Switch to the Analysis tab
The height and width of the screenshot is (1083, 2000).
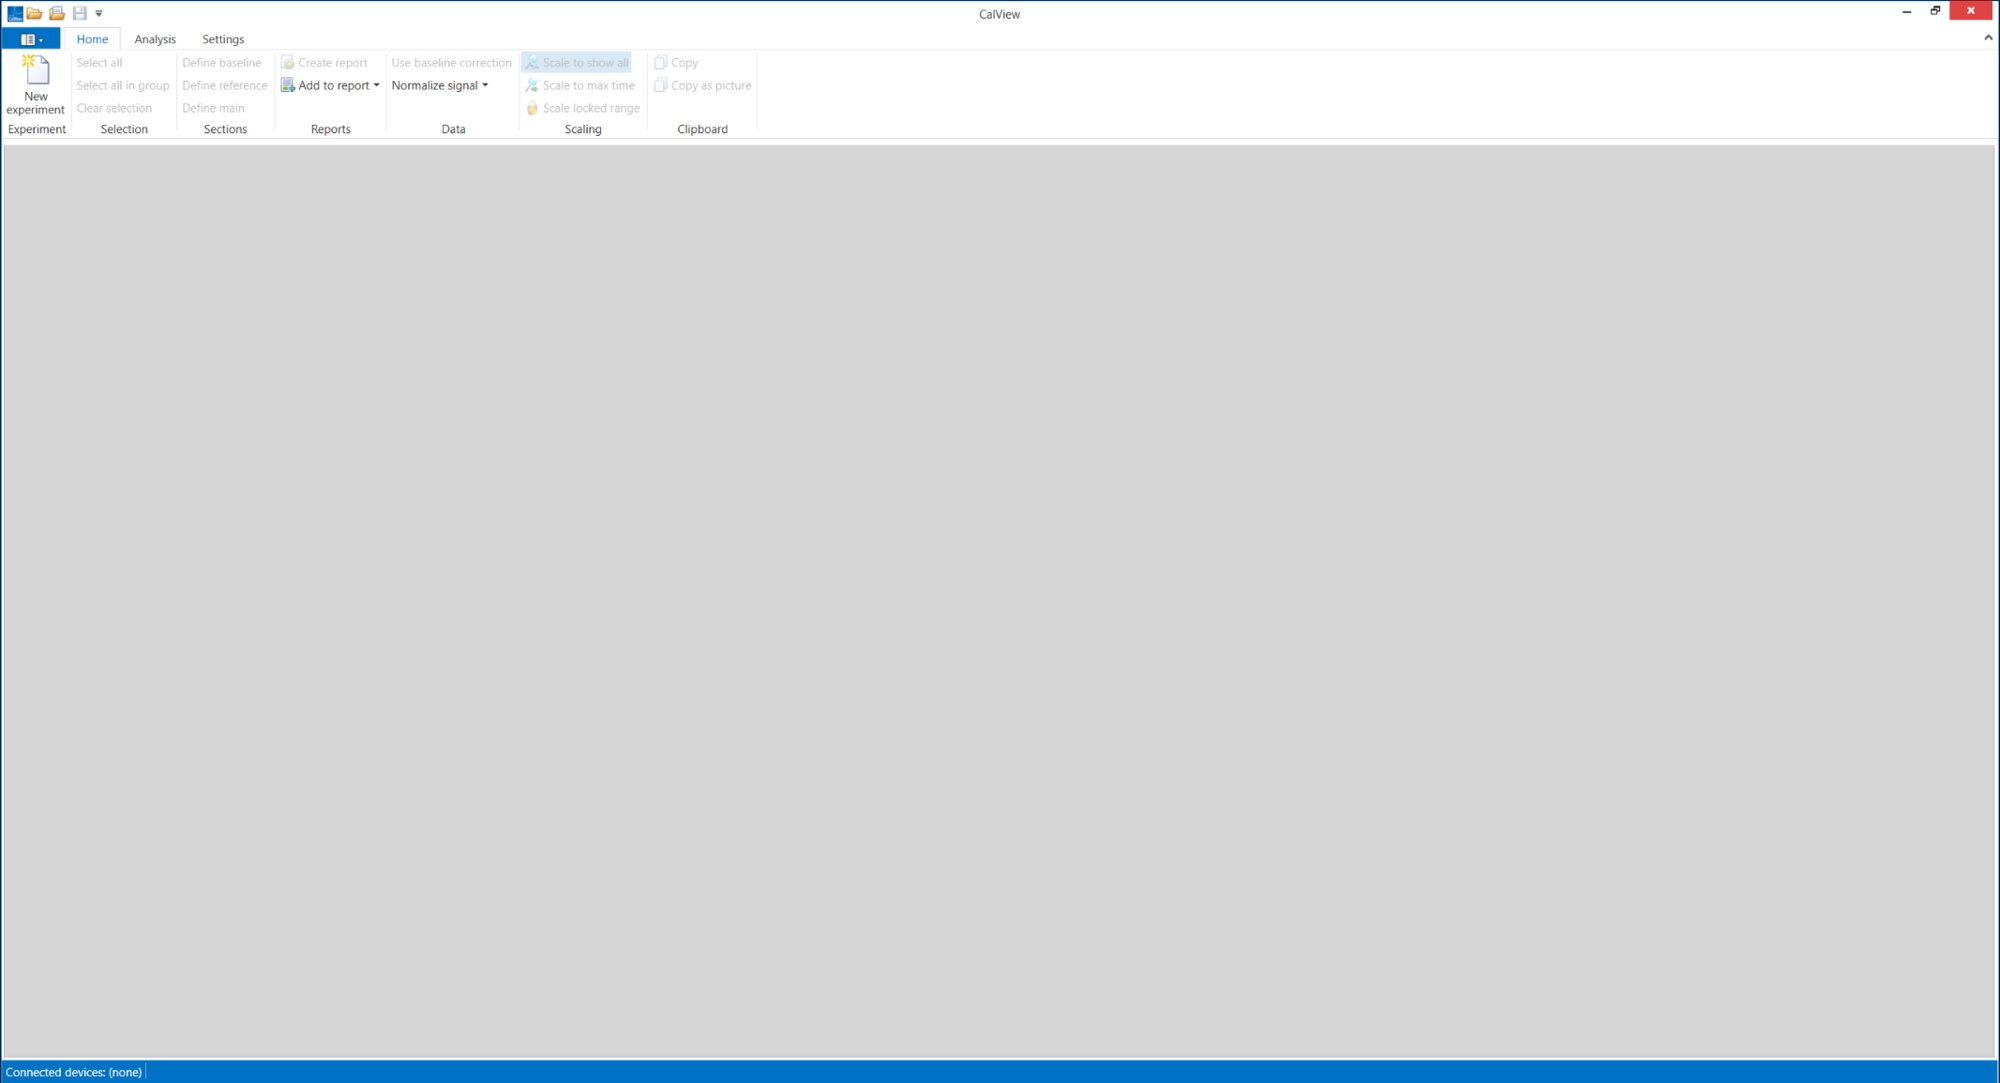155,39
